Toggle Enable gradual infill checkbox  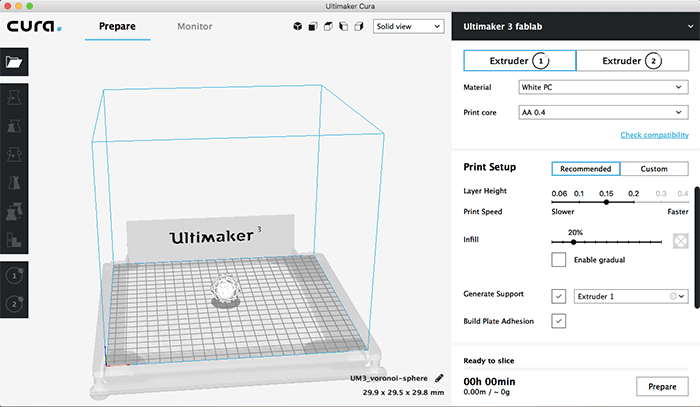pyautogui.click(x=558, y=259)
